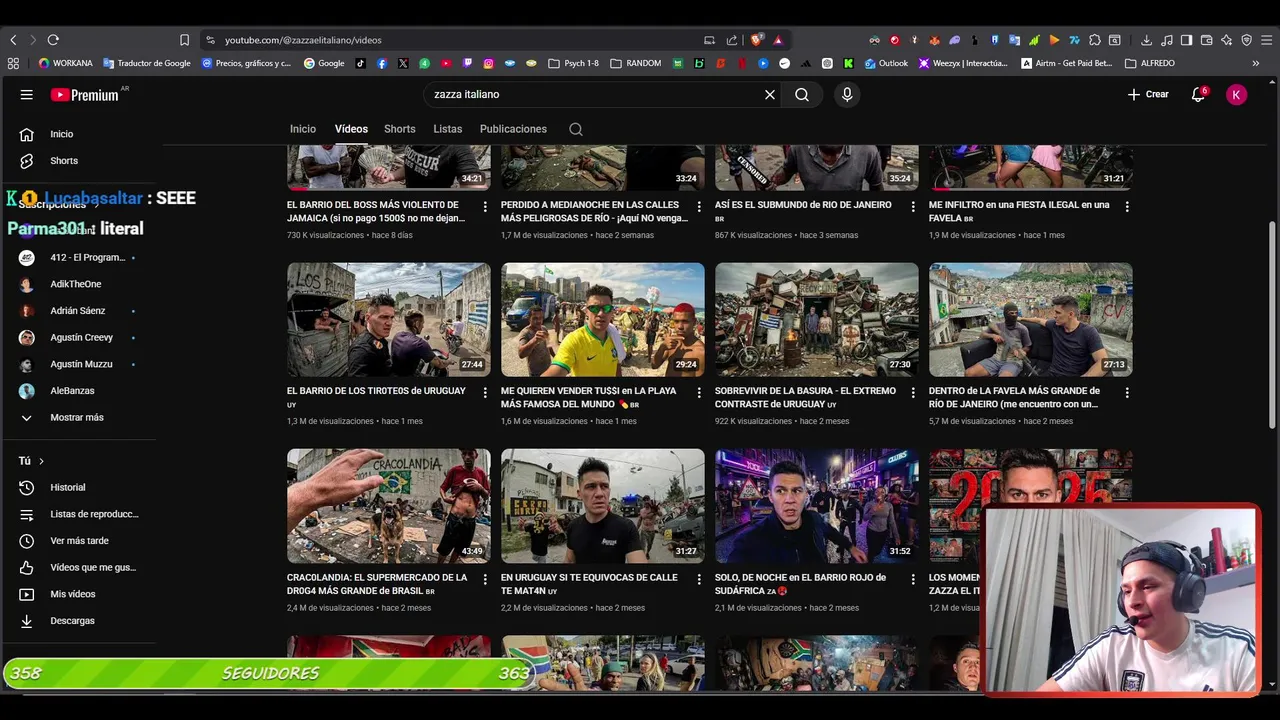The image size is (1280, 720).
Task: Open the Adrián Sáenz subscription
Action: click(x=80, y=311)
